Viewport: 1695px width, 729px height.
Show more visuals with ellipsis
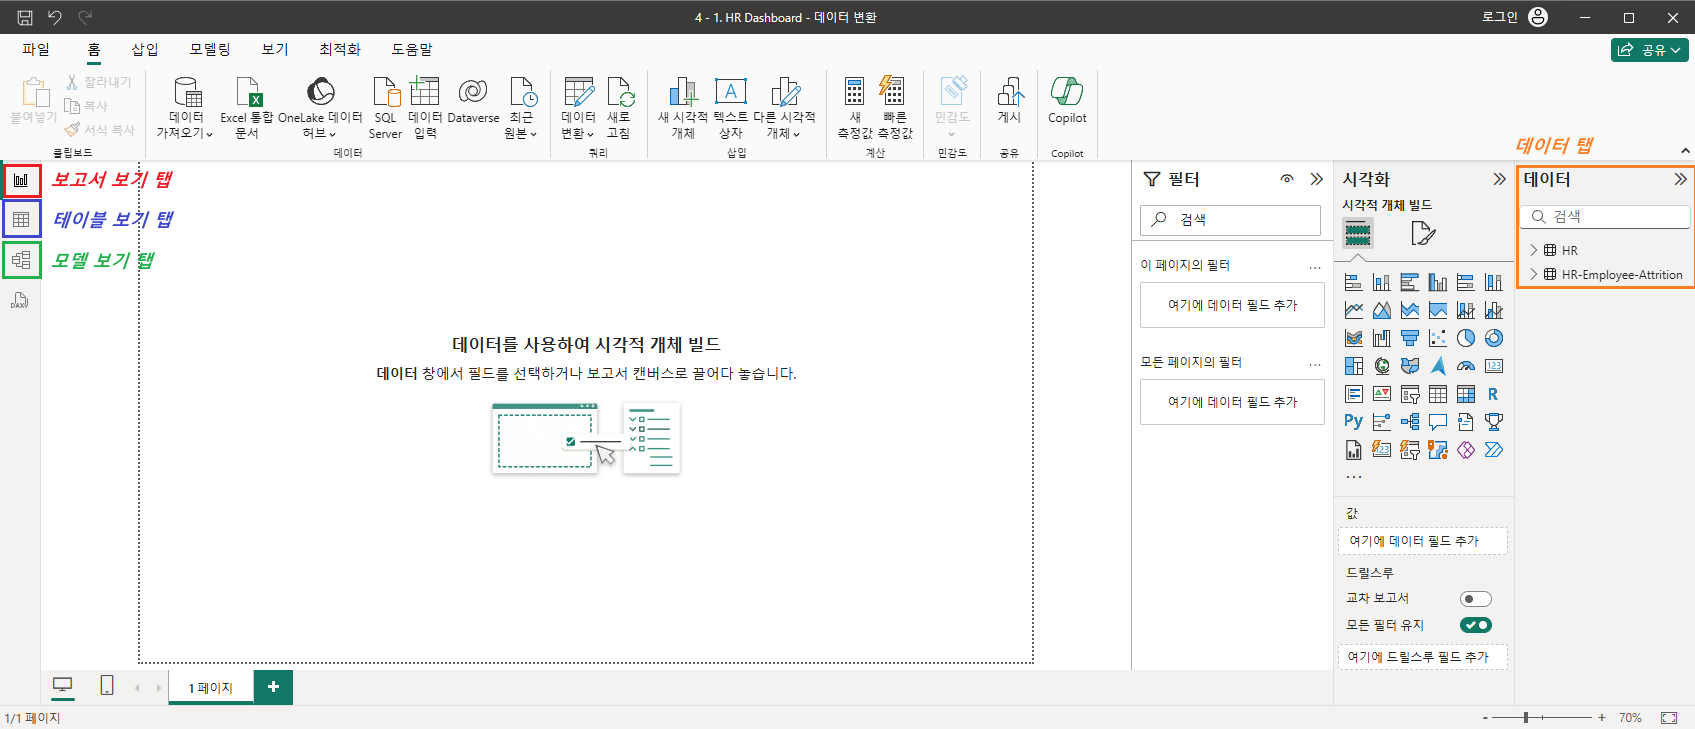[x=1354, y=477]
